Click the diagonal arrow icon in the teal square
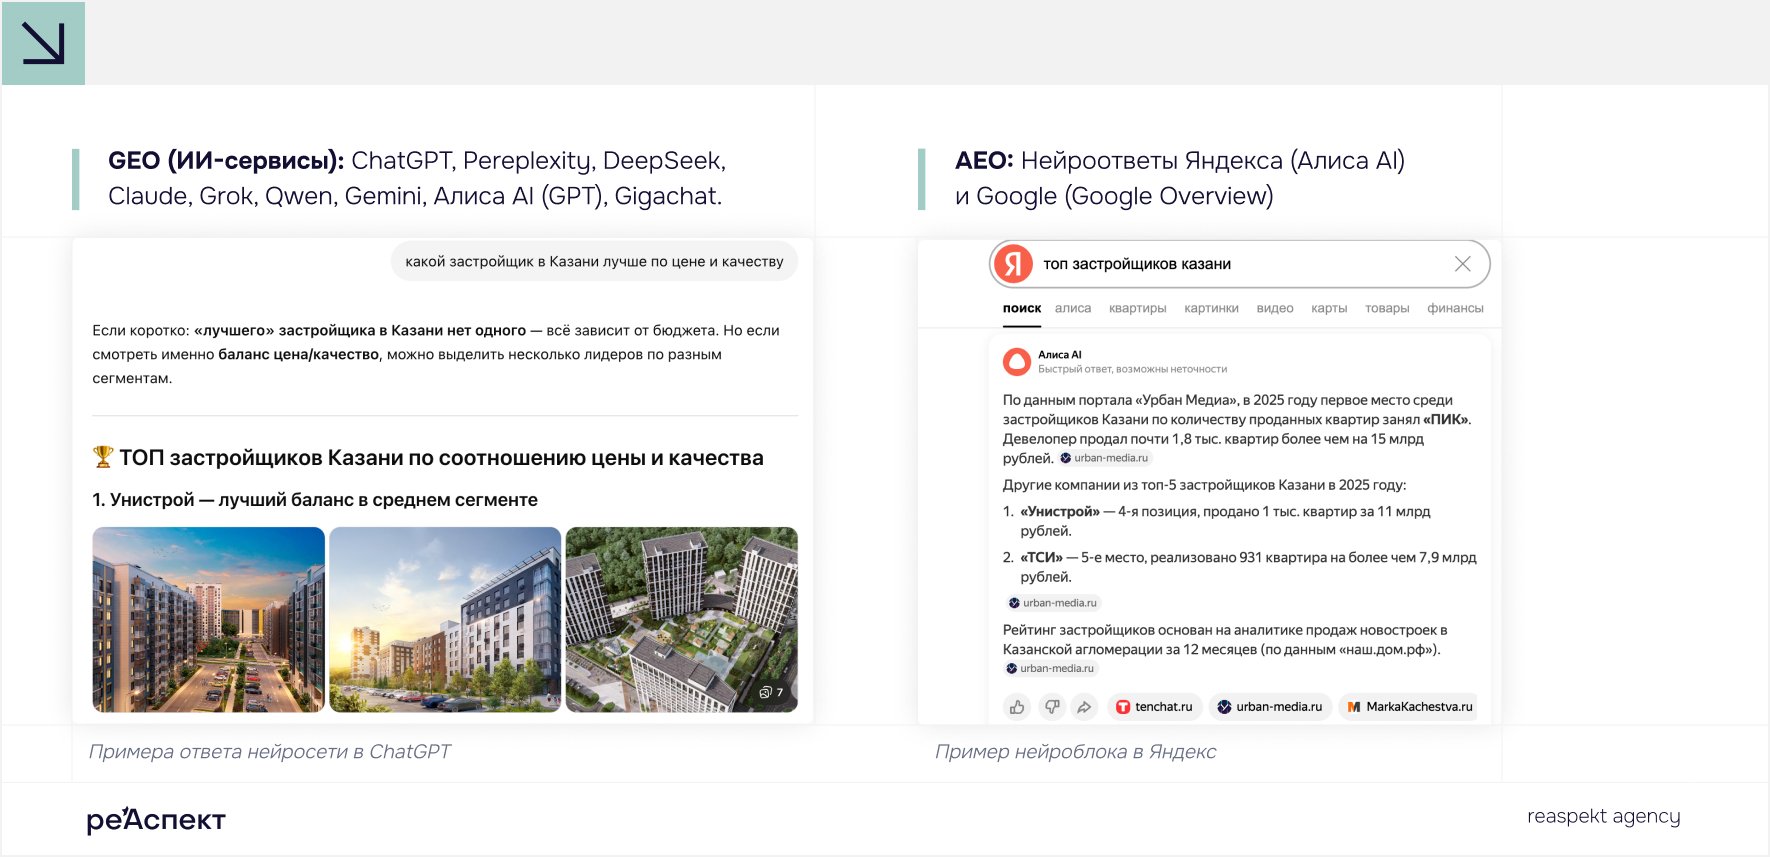 (x=43, y=43)
